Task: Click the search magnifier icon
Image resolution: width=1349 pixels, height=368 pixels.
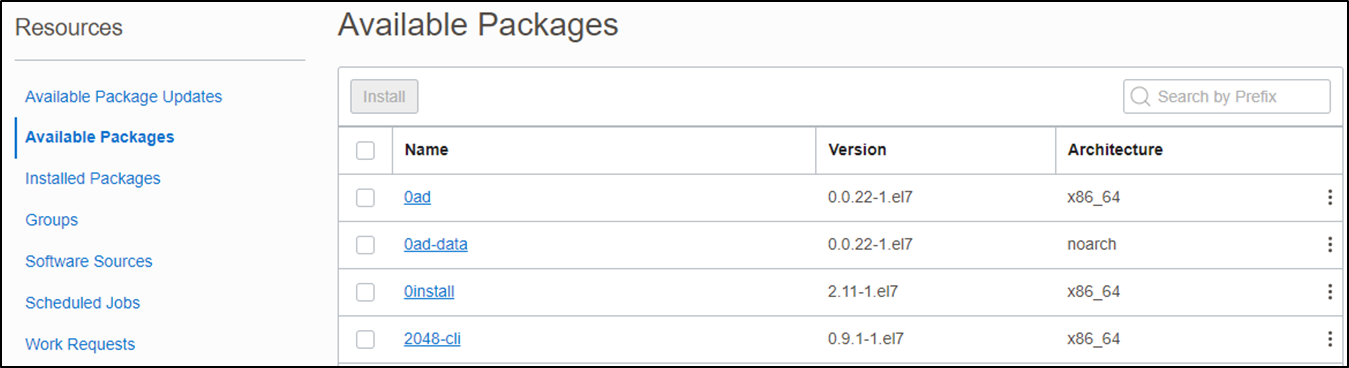Action: click(1141, 97)
